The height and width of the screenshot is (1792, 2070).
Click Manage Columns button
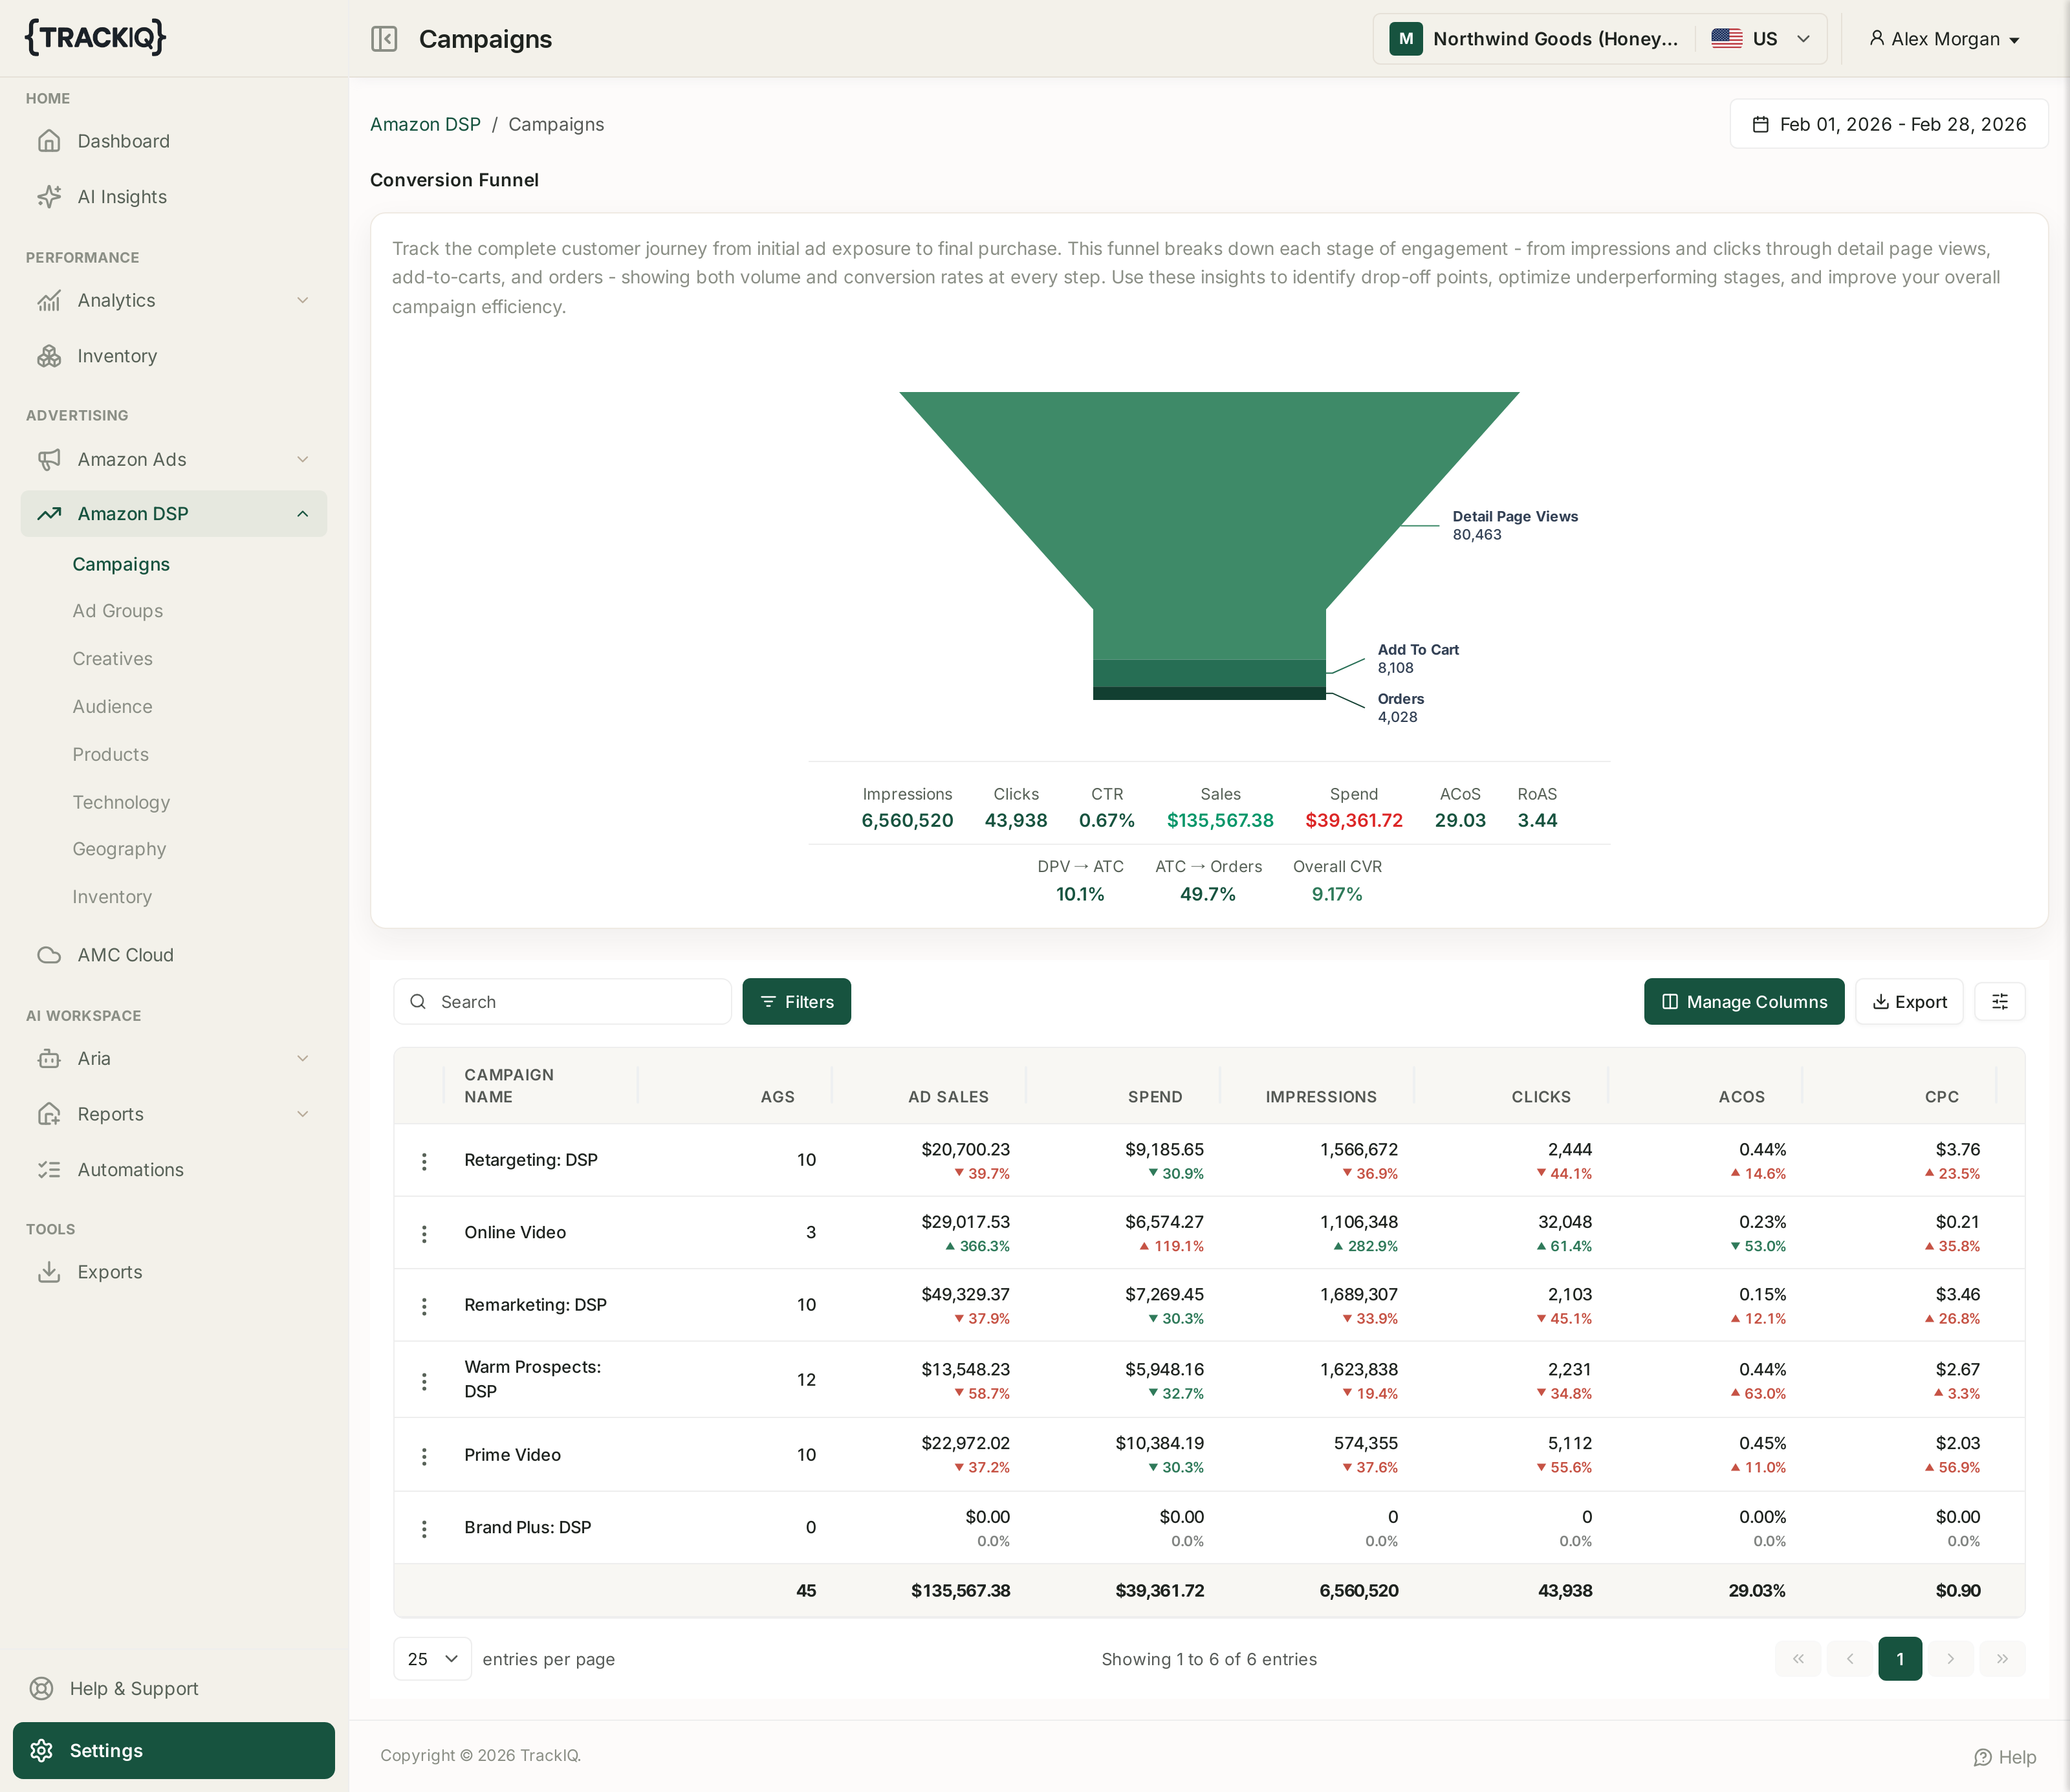1743,1002
